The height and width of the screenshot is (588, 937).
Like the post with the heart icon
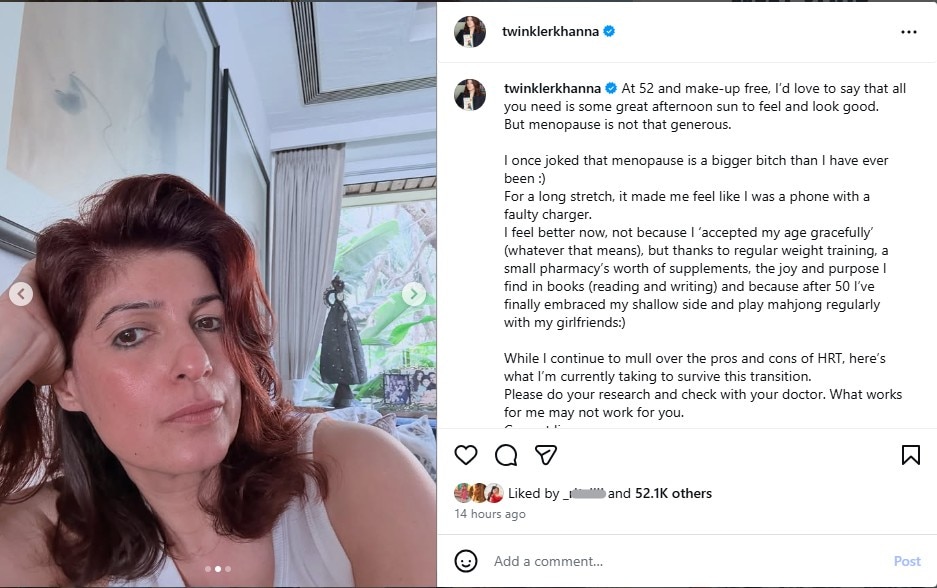click(465, 455)
